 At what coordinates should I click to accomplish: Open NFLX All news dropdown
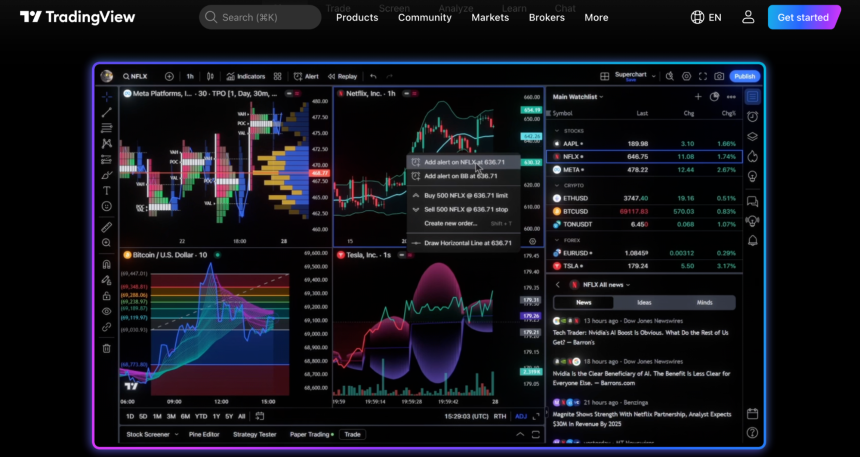pos(607,285)
